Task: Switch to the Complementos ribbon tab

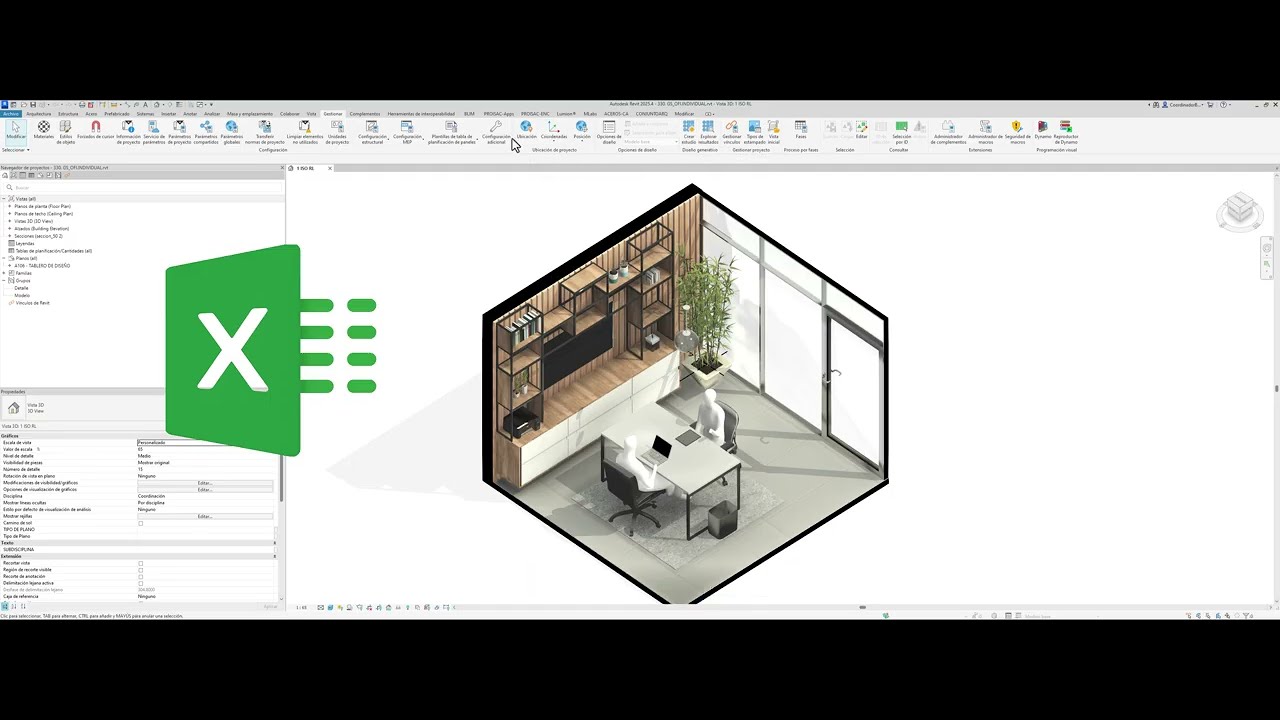Action: point(365,114)
